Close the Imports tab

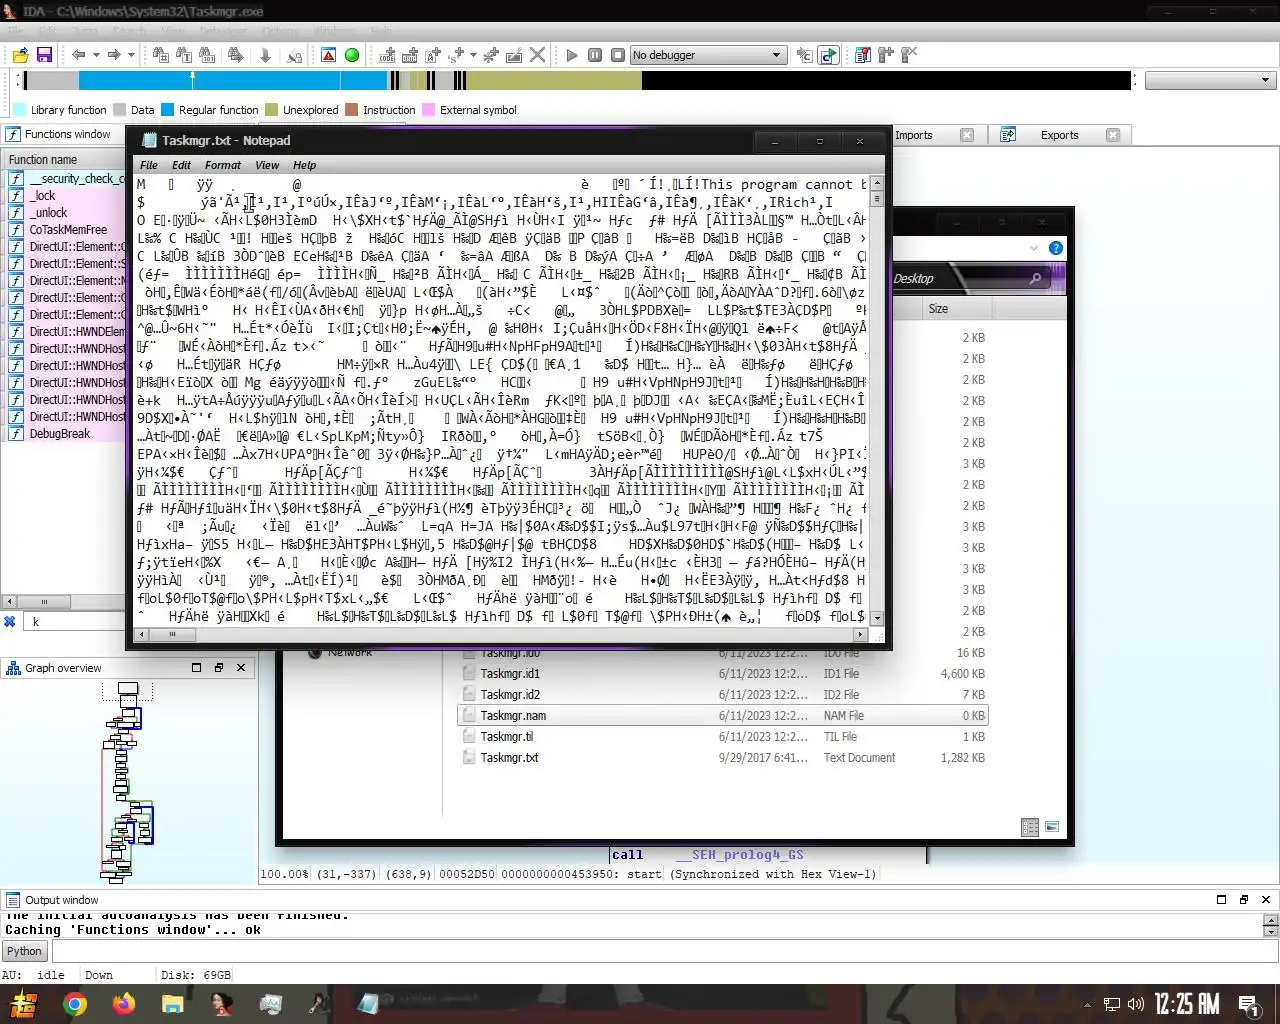[967, 135]
